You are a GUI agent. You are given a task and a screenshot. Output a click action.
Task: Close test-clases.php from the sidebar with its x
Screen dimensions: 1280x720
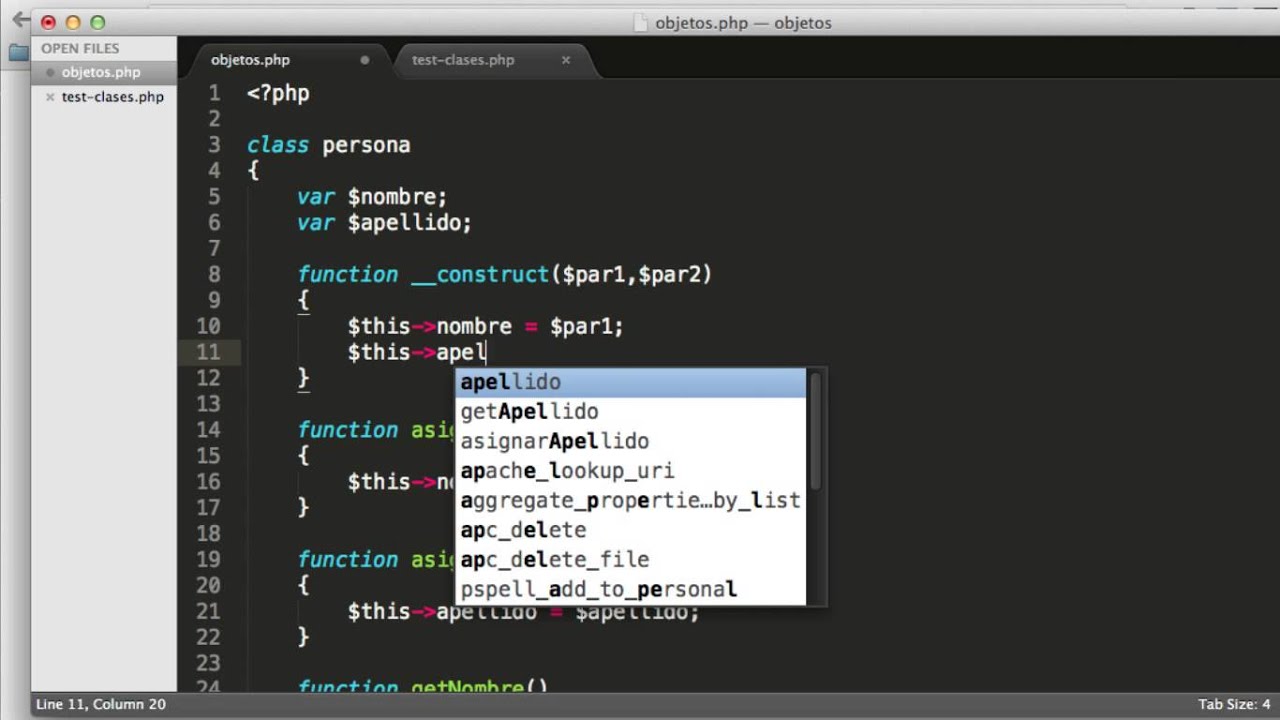(49, 96)
